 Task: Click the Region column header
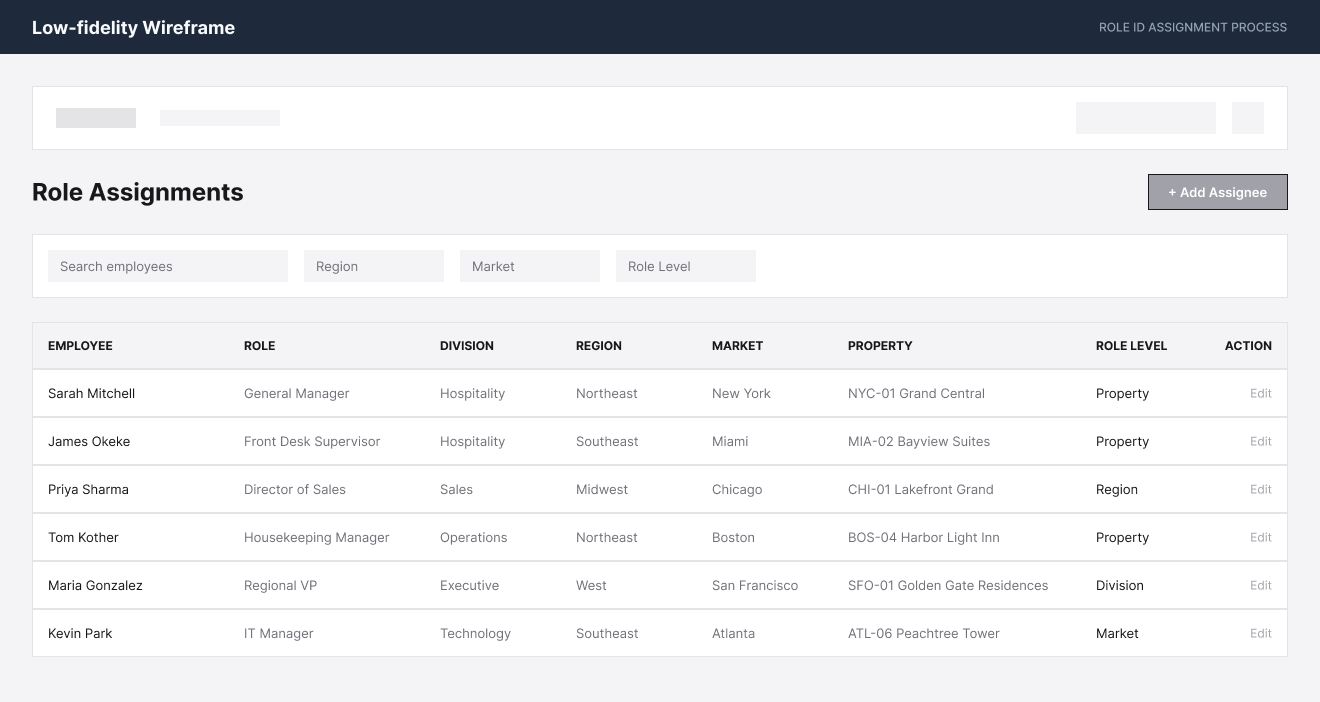(x=599, y=346)
